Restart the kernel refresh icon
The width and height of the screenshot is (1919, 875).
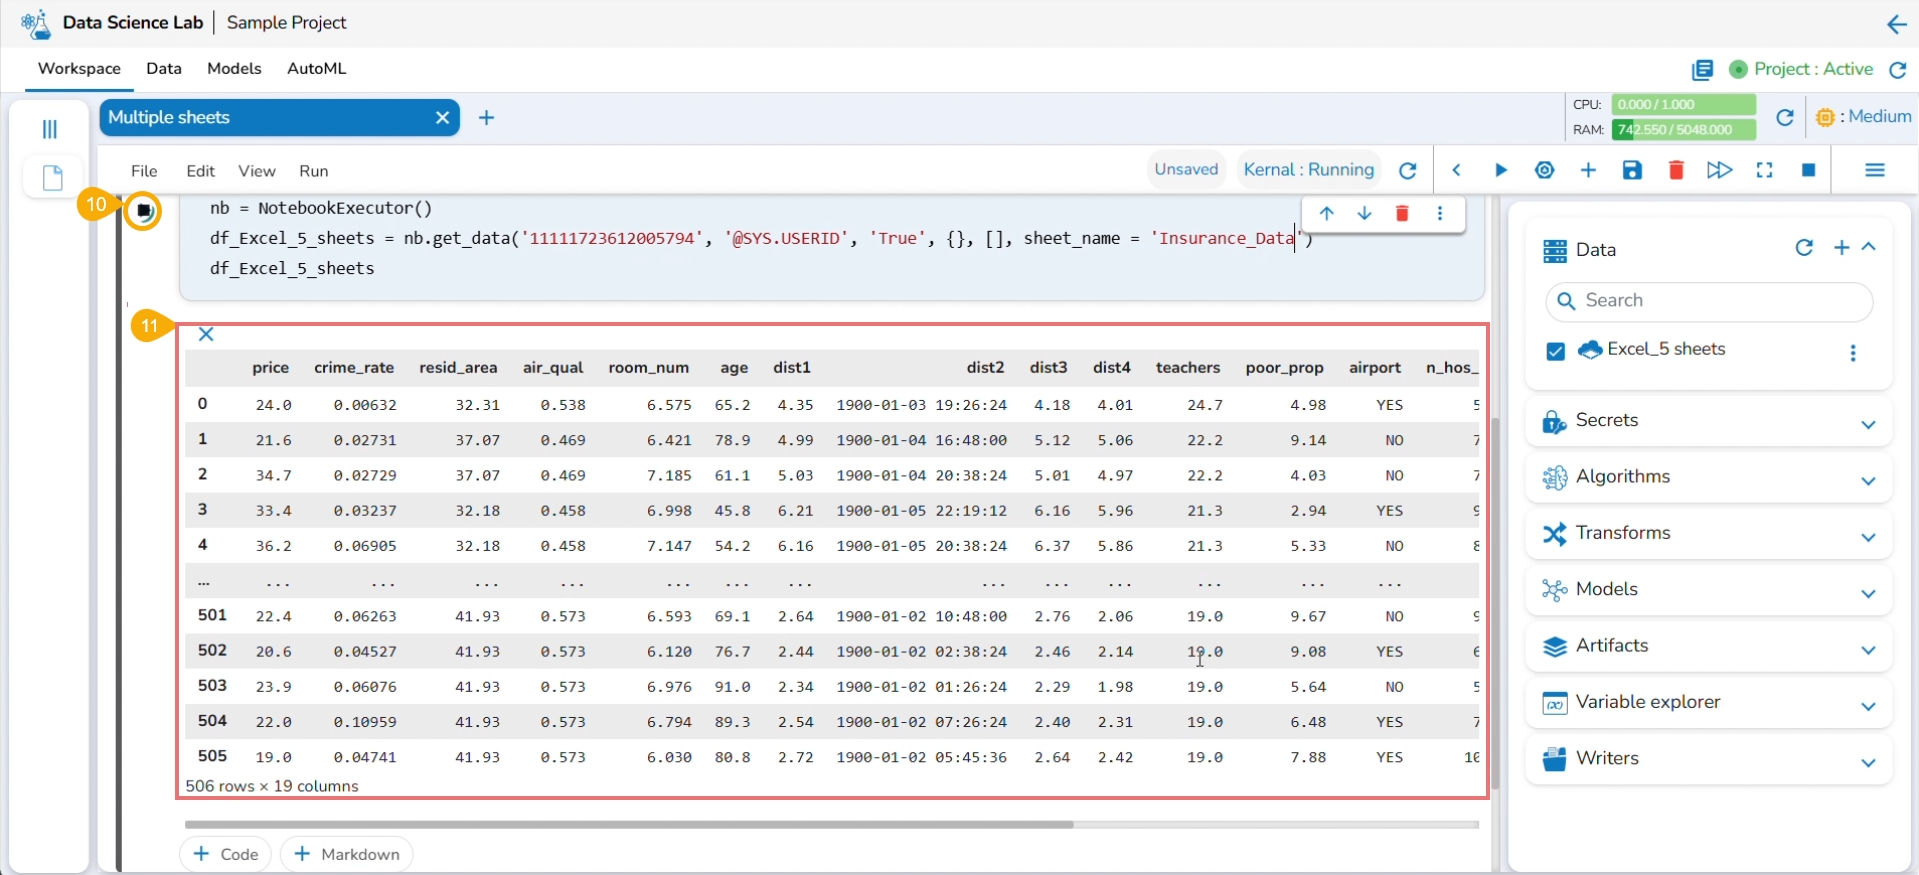coord(1407,171)
